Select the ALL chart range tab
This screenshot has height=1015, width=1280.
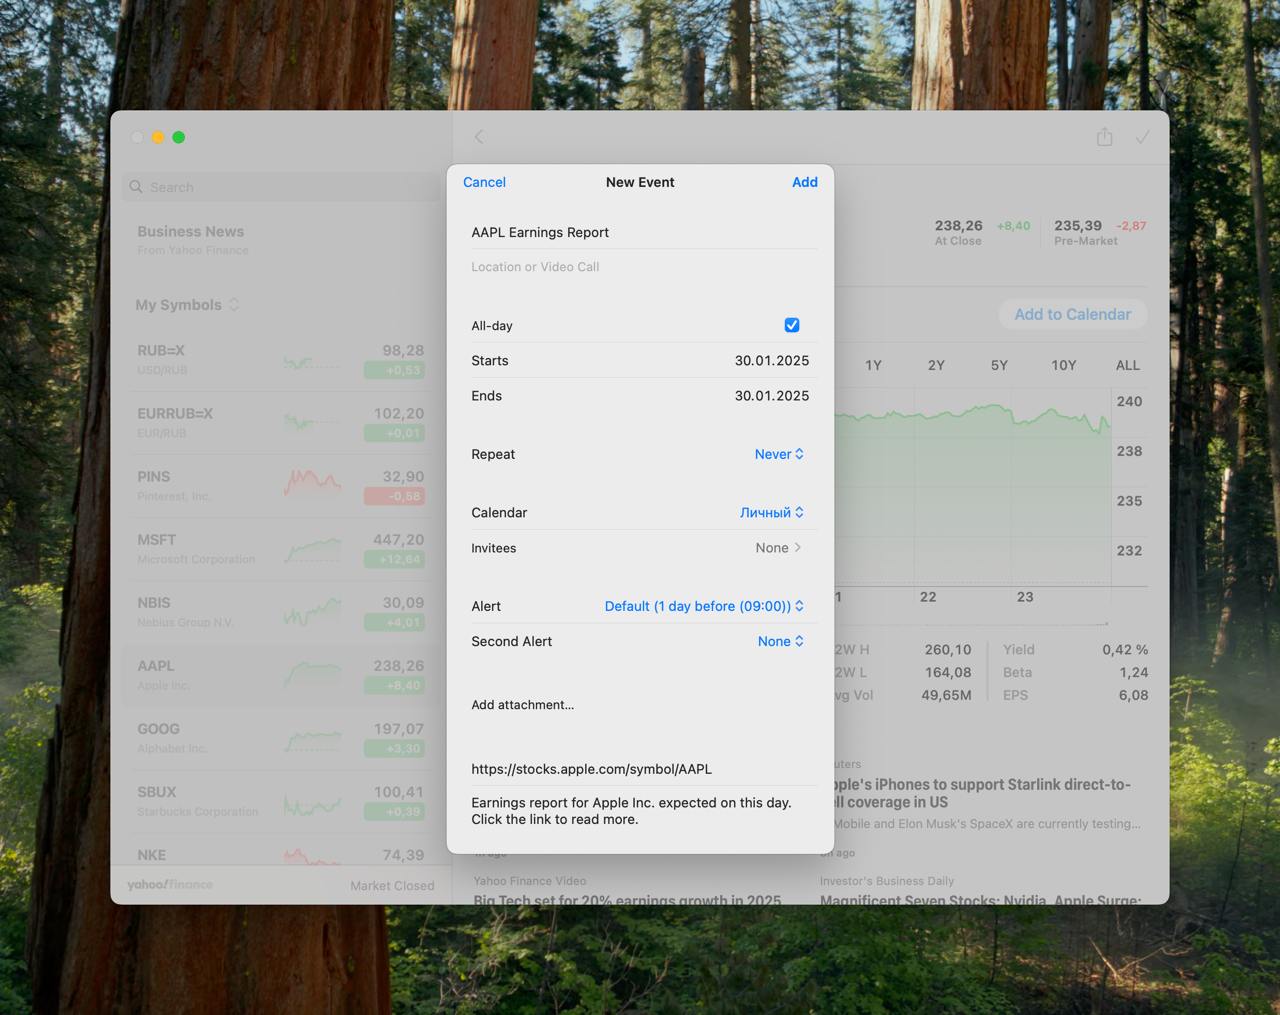[1128, 365]
